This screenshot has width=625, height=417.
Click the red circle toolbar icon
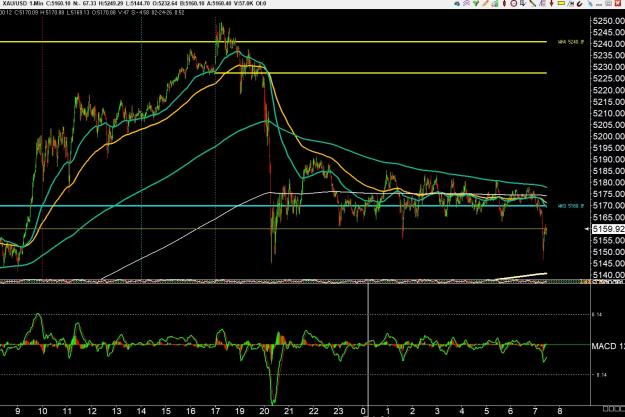point(514,3)
